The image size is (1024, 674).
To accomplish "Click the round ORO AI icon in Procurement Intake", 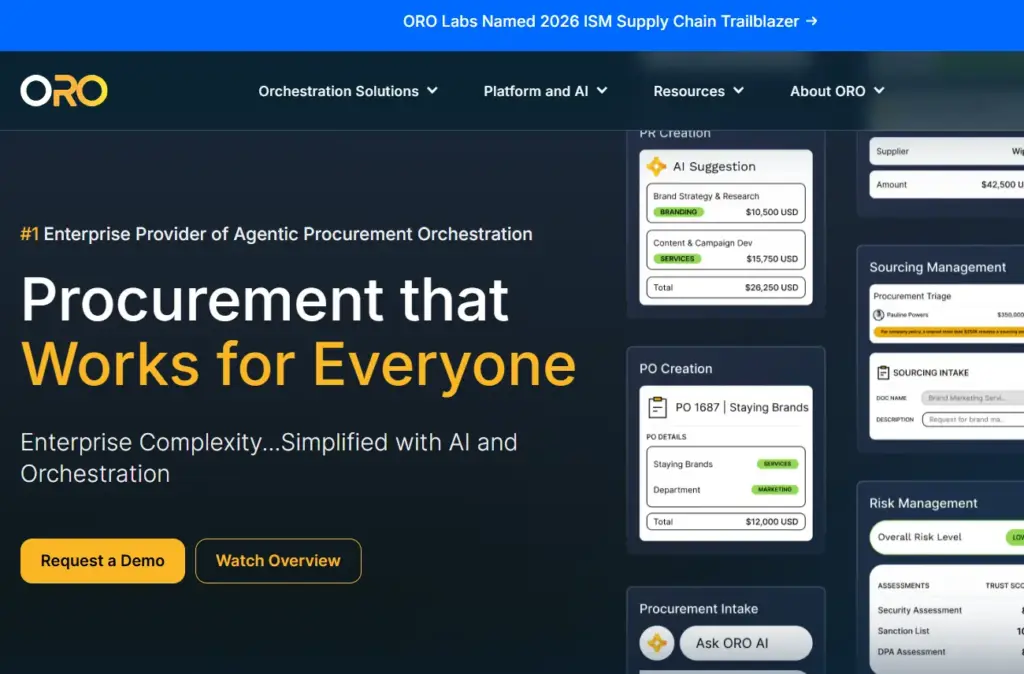I will point(657,643).
